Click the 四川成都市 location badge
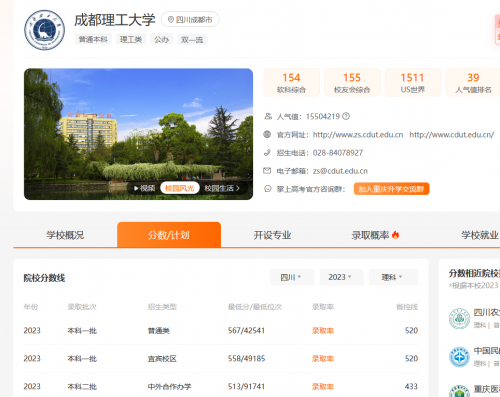Screen dimensions: 500x397 pyautogui.click(x=190, y=20)
